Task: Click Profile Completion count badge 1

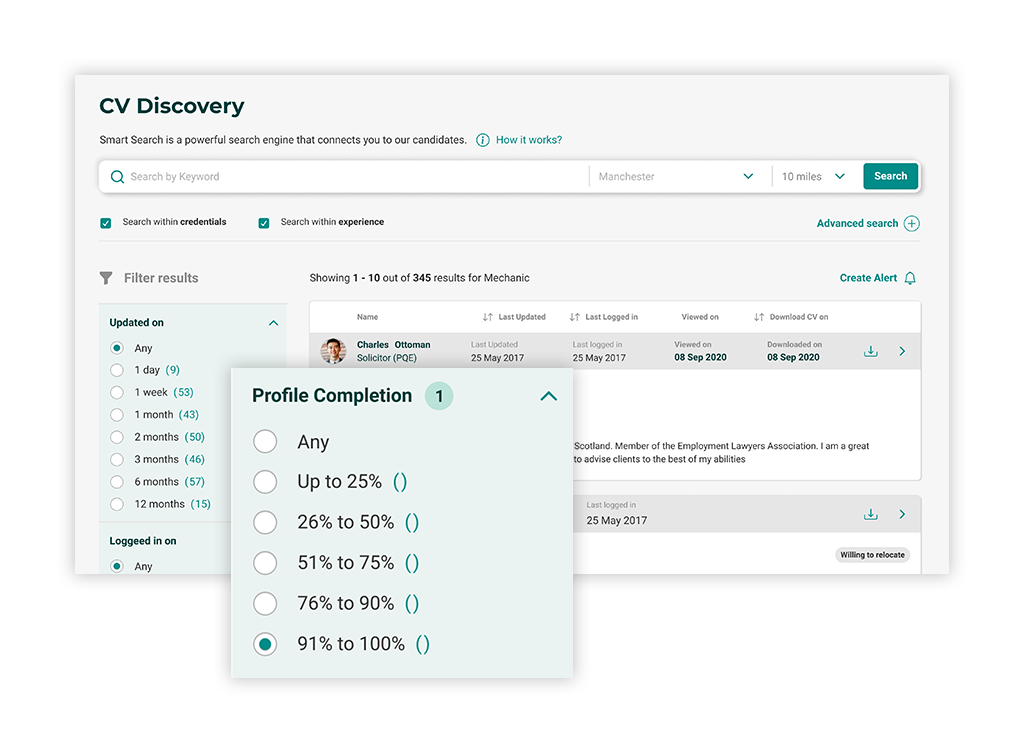Action: [x=439, y=396]
